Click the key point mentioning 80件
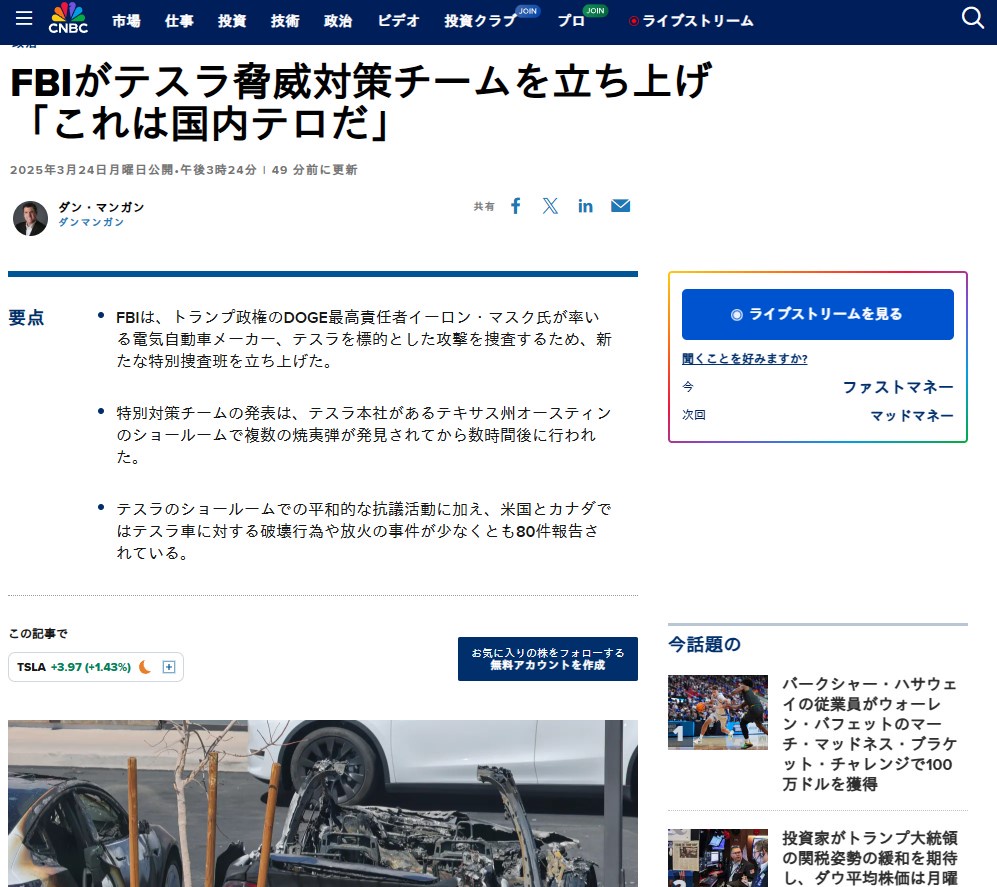This screenshot has height=887, width=997. tap(364, 531)
